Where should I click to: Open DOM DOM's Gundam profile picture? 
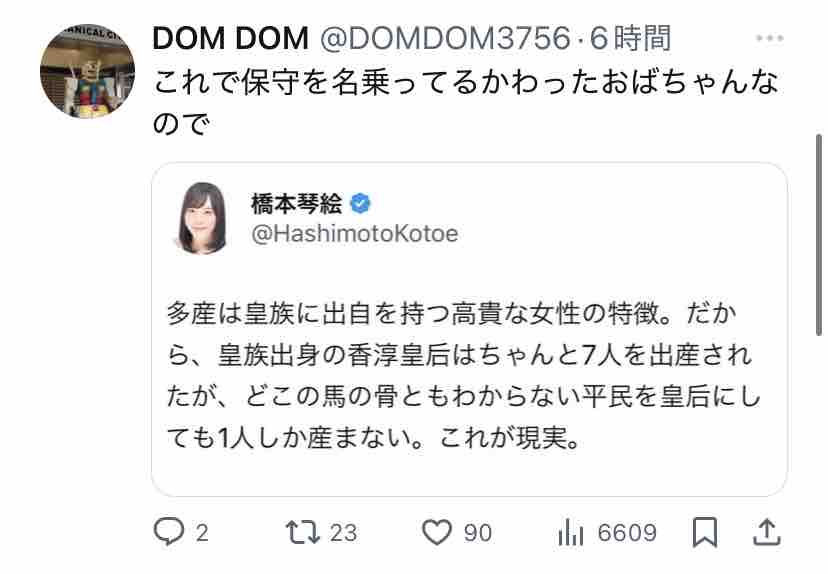tap(88, 71)
